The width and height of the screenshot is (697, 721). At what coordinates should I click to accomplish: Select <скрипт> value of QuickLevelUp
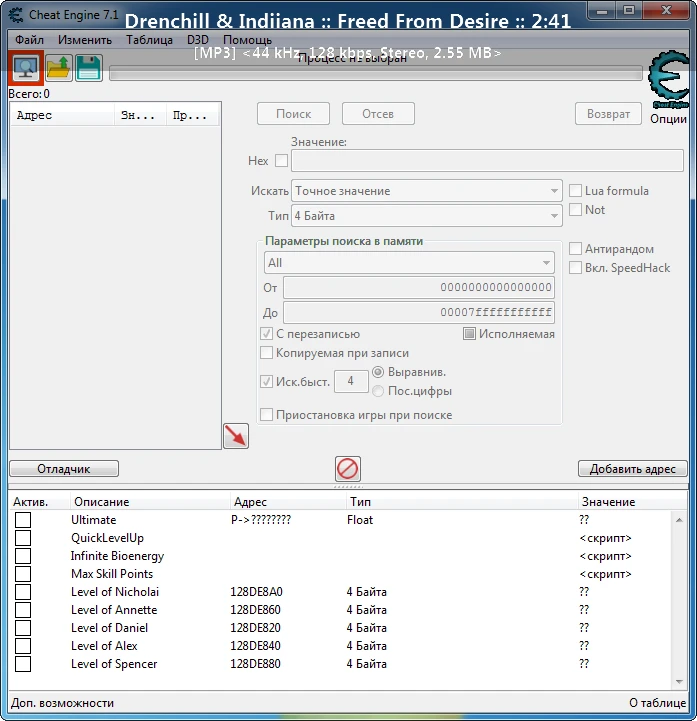(606, 538)
